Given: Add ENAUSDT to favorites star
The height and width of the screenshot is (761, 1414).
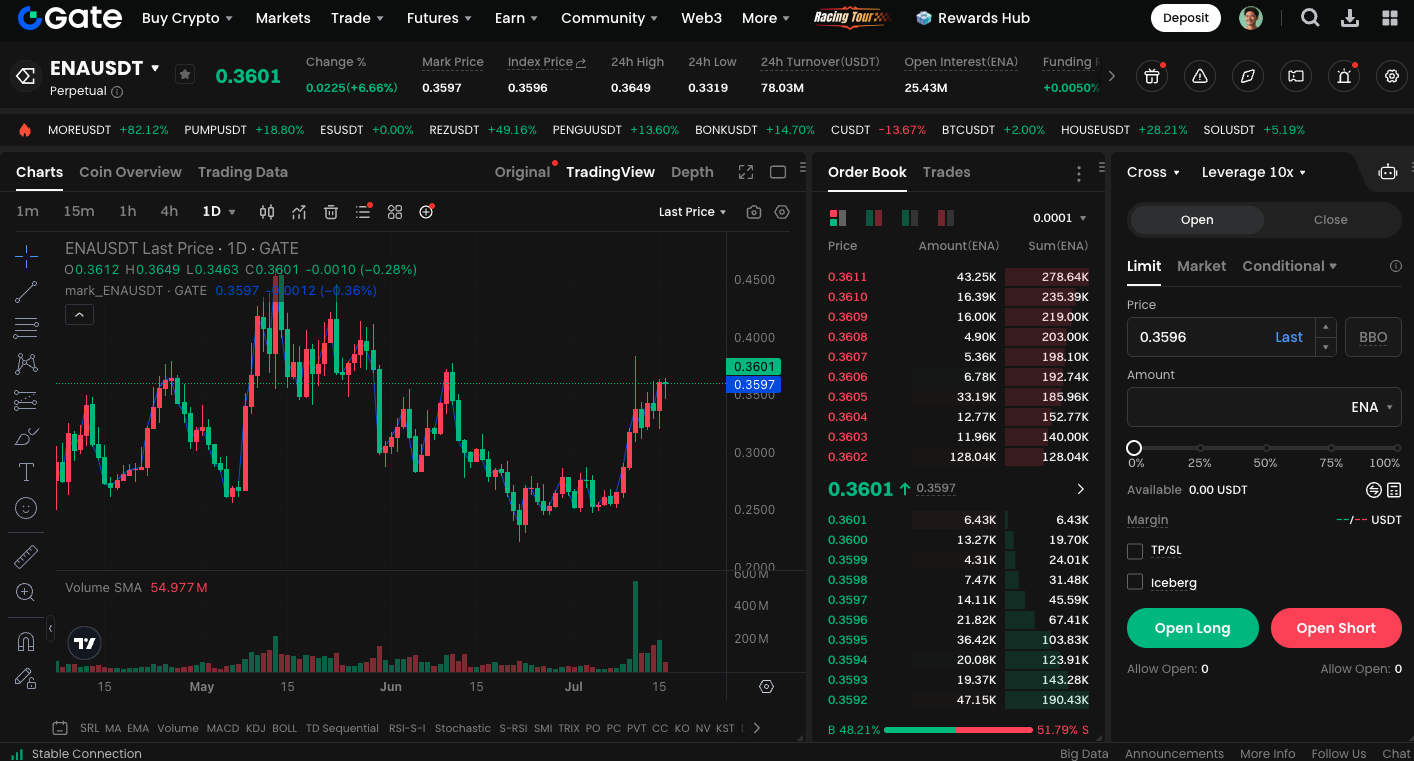Looking at the screenshot, I should (185, 74).
